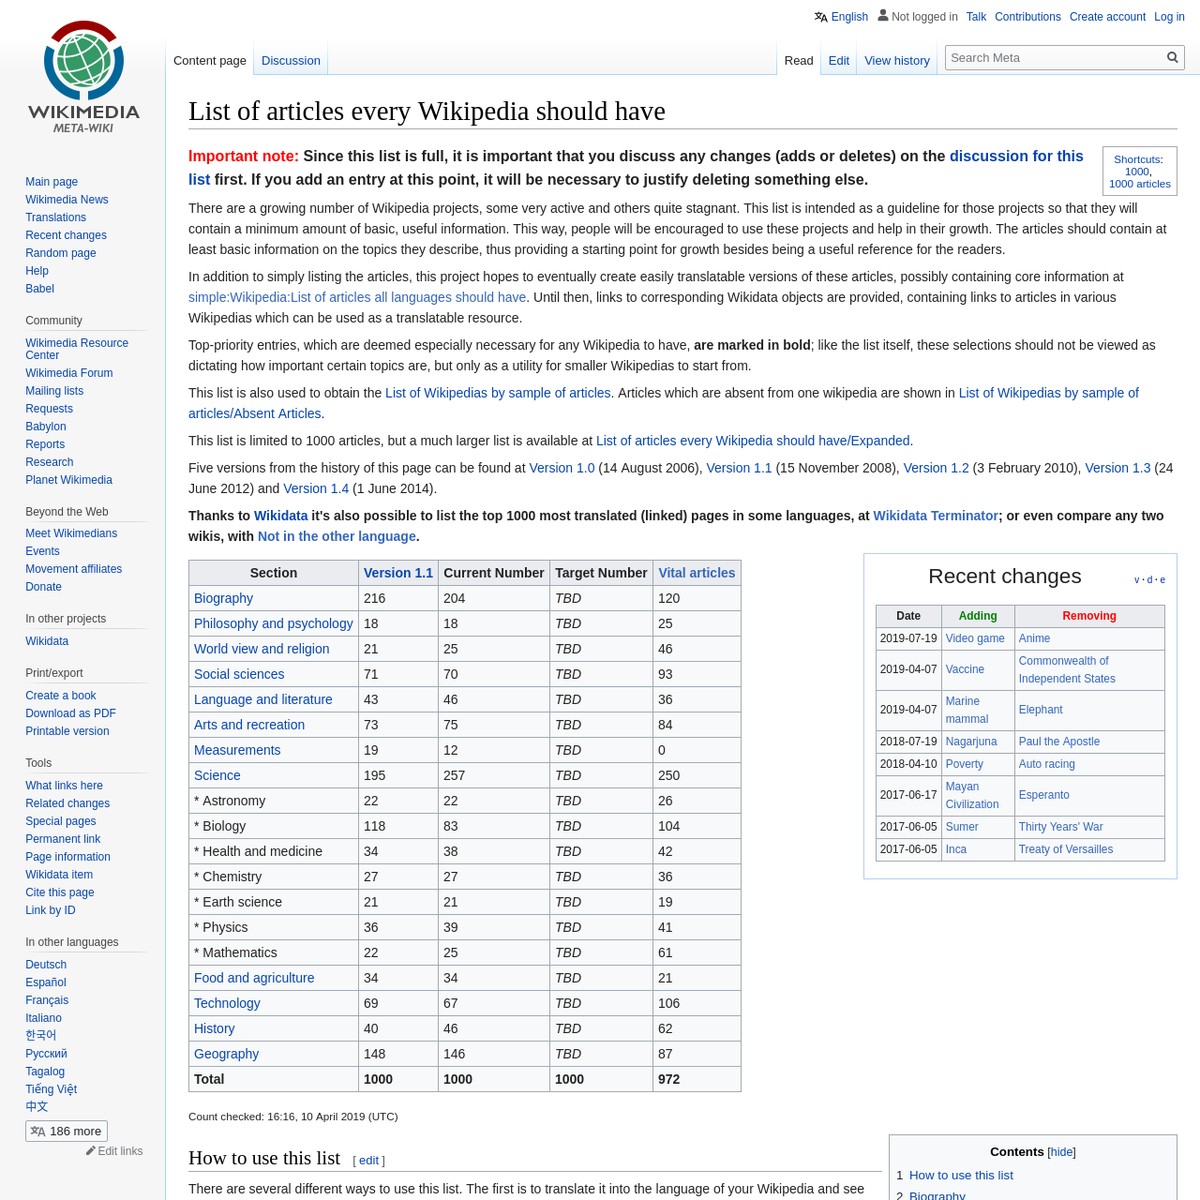Open the View history tab

pos(897,61)
